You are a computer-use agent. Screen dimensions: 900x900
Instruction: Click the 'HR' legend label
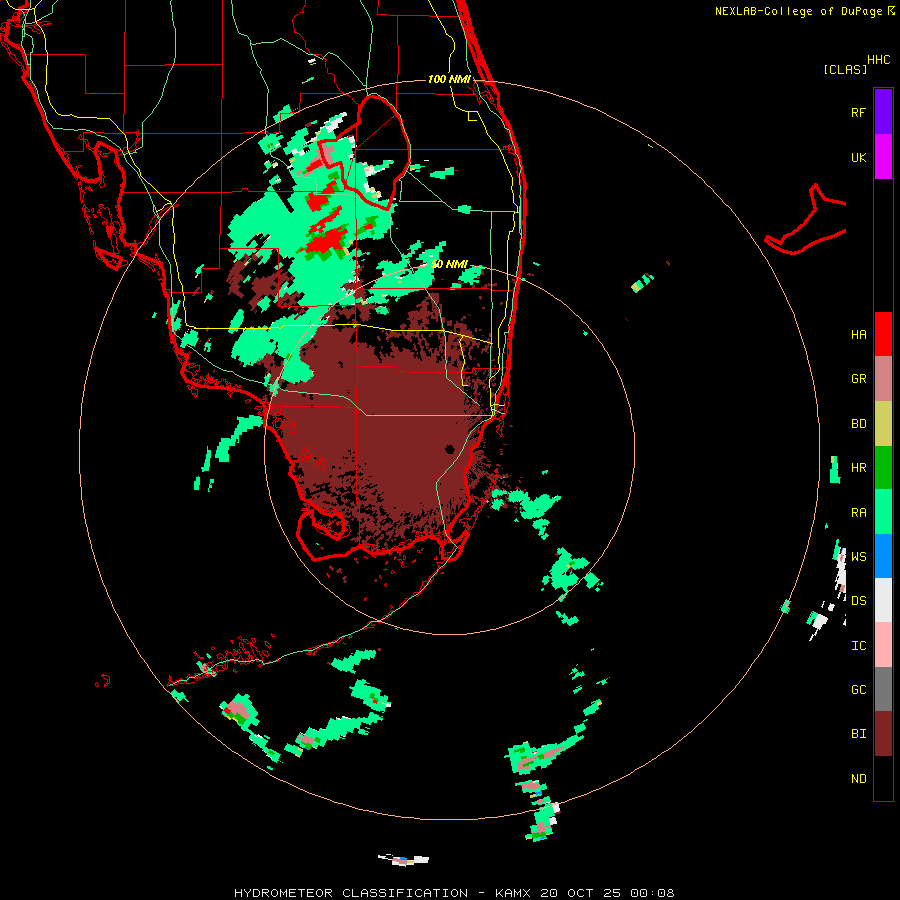click(858, 467)
